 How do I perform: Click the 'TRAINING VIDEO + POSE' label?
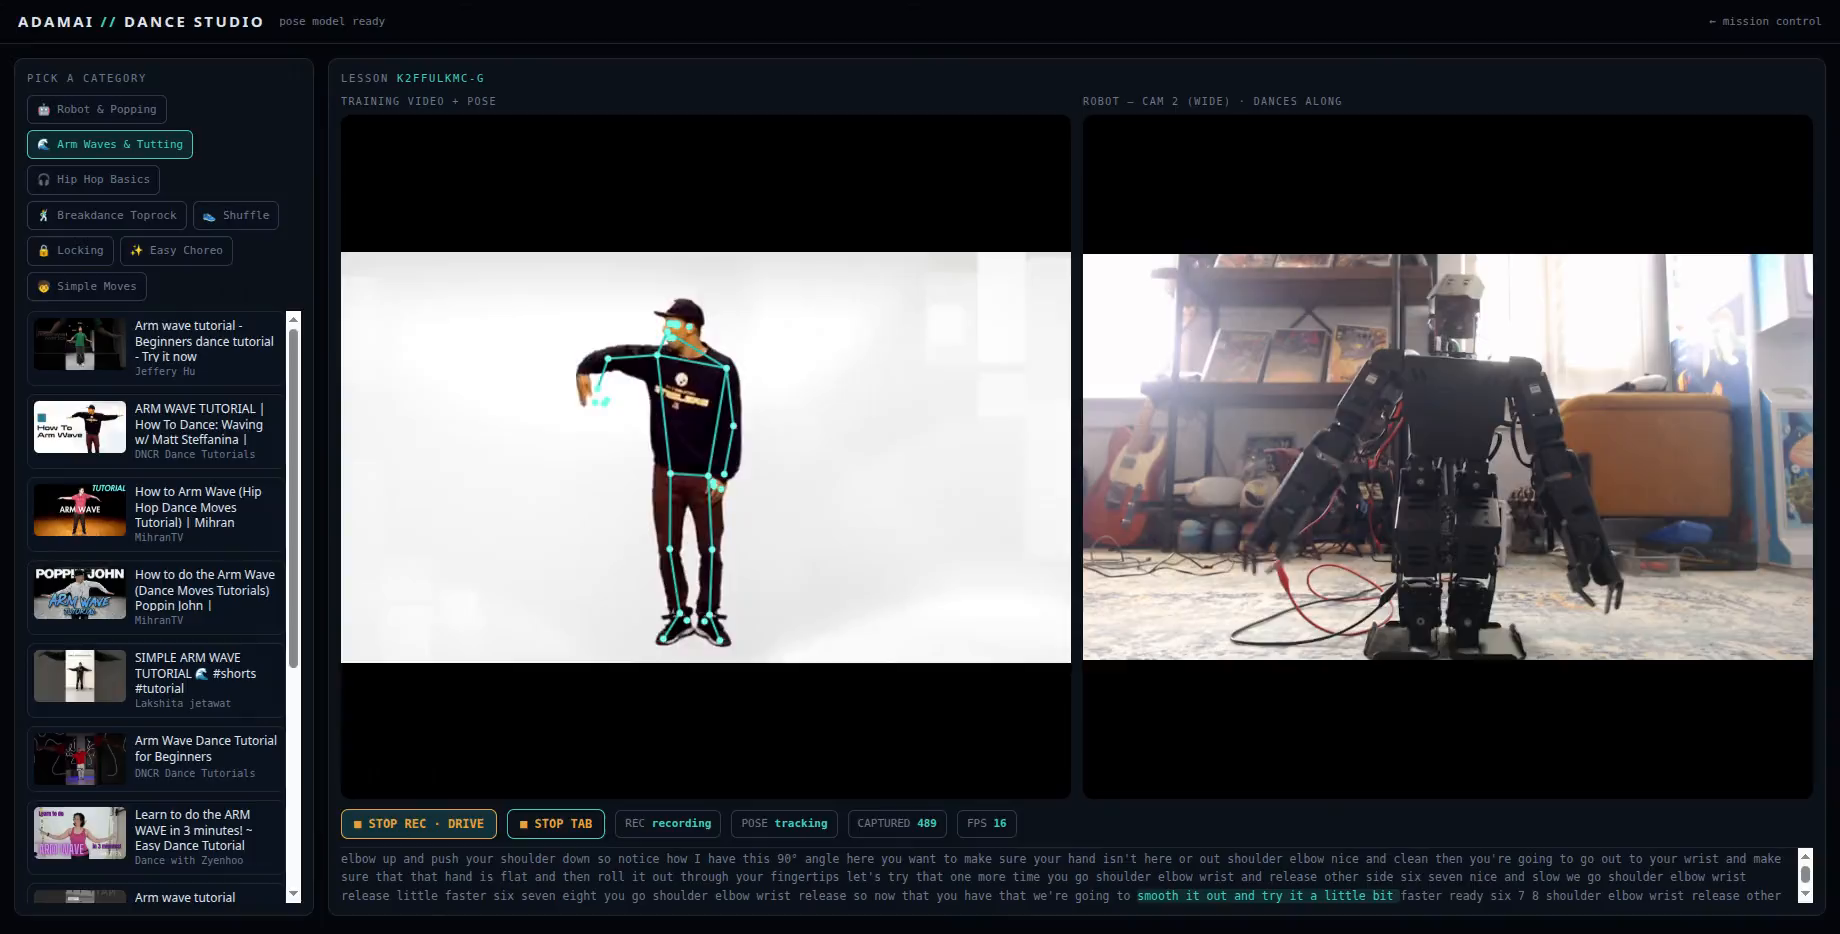pyautogui.click(x=418, y=101)
